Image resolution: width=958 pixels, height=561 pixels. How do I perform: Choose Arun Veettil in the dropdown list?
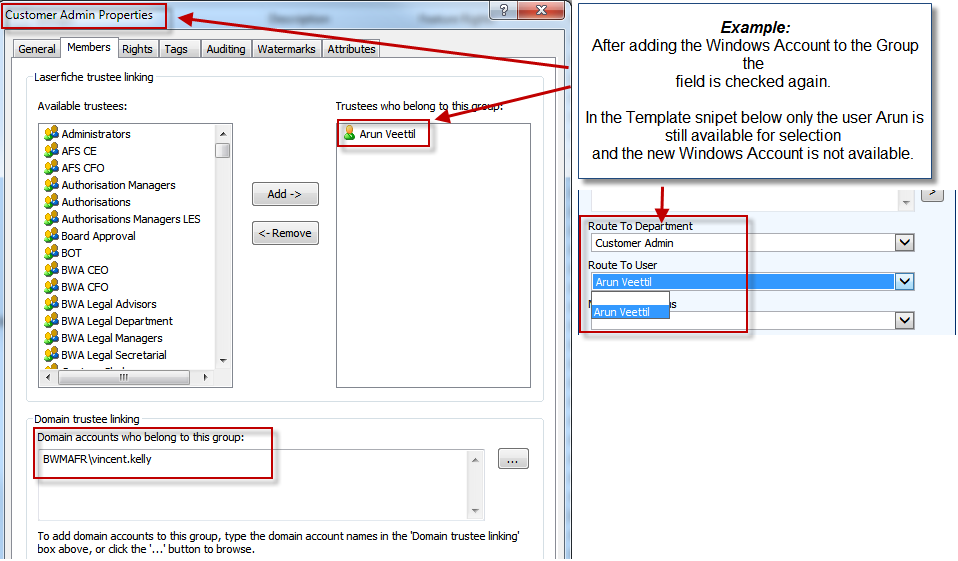pyautogui.click(x=630, y=312)
